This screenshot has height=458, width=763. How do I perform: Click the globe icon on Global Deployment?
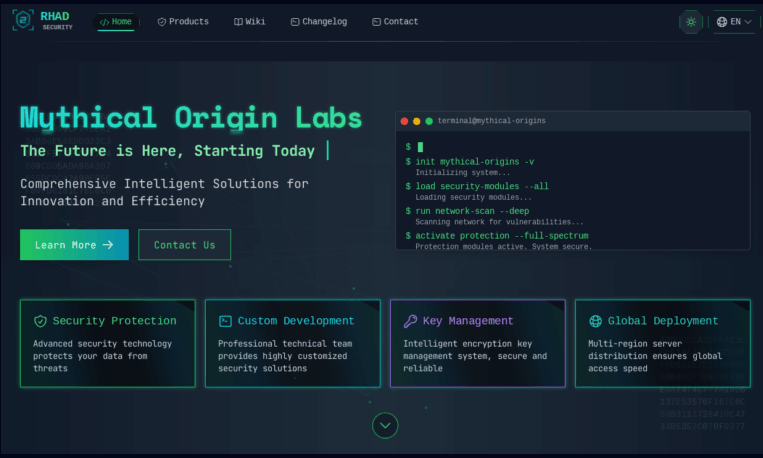(x=596, y=321)
